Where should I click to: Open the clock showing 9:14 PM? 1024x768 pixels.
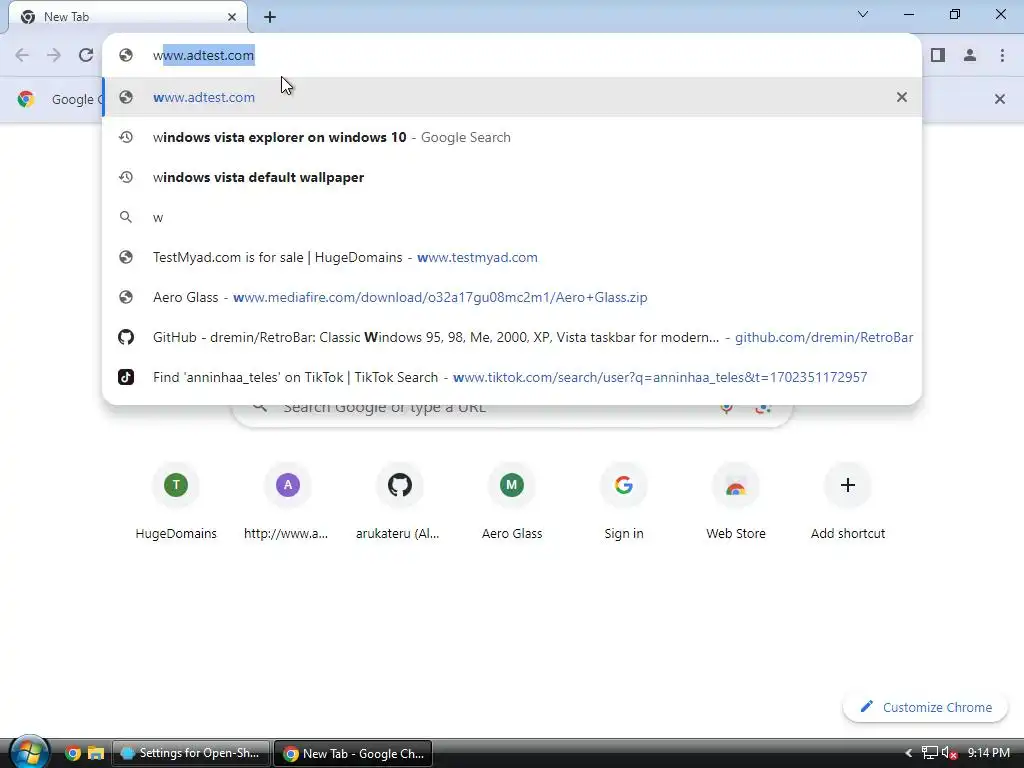989,753
